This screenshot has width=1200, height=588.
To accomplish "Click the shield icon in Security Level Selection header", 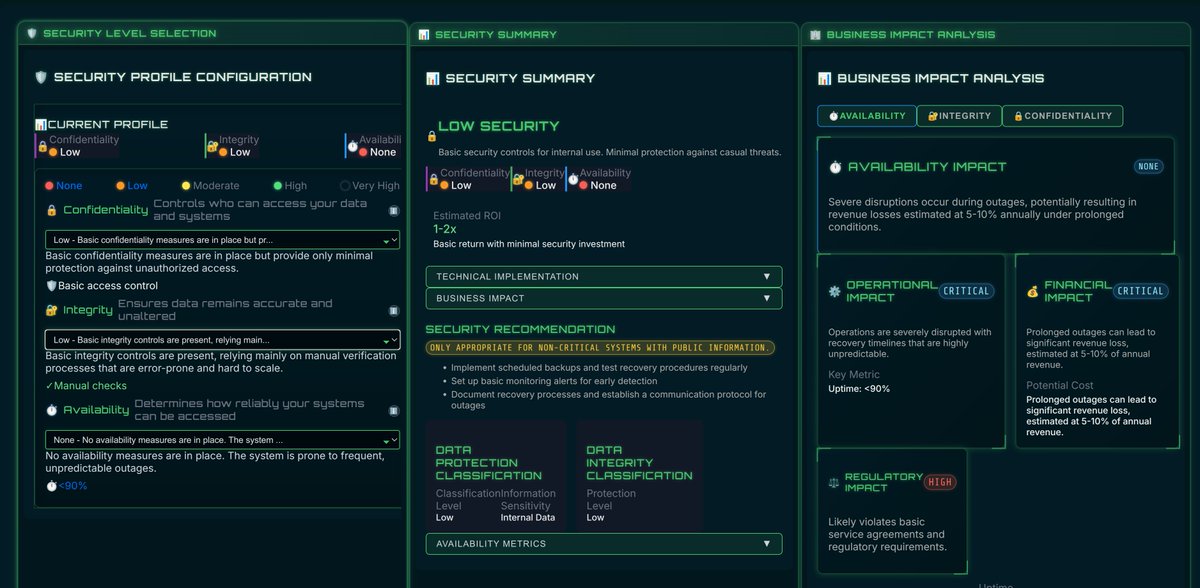I will click(x=31, y=34).
